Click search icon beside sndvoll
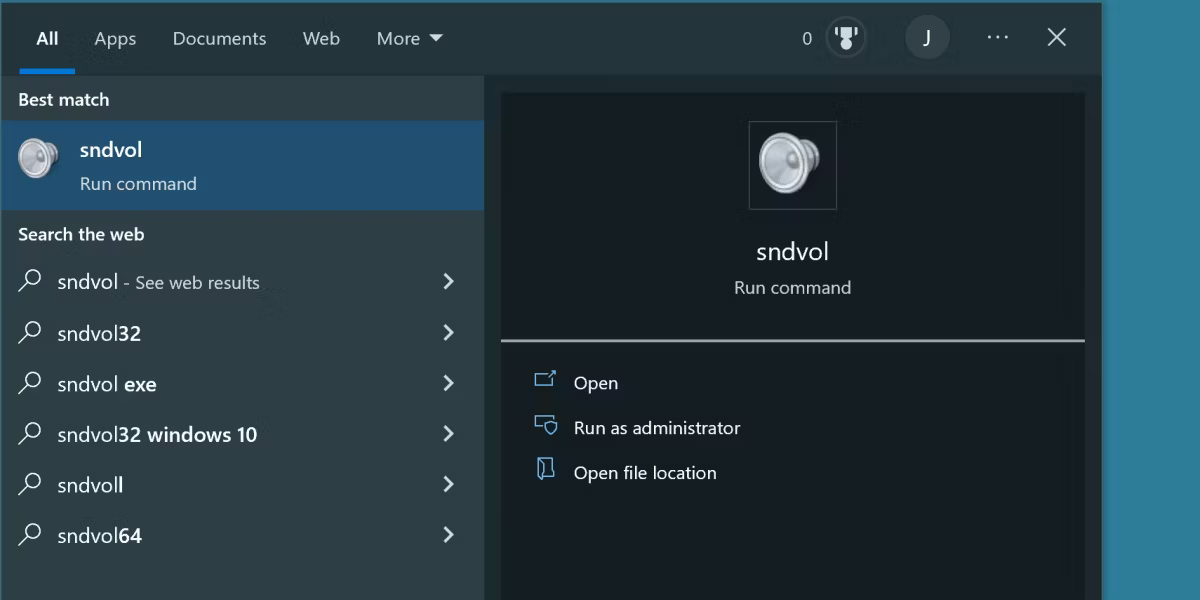1200x600 pixels. 30,484
